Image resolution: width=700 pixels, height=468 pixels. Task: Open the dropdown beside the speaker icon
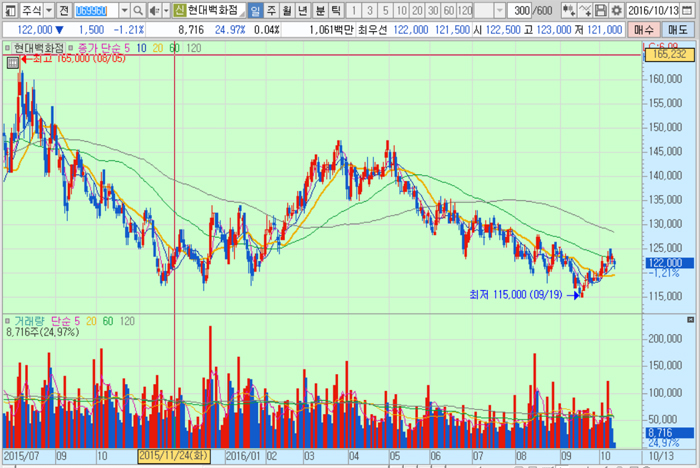click(165, 10)
